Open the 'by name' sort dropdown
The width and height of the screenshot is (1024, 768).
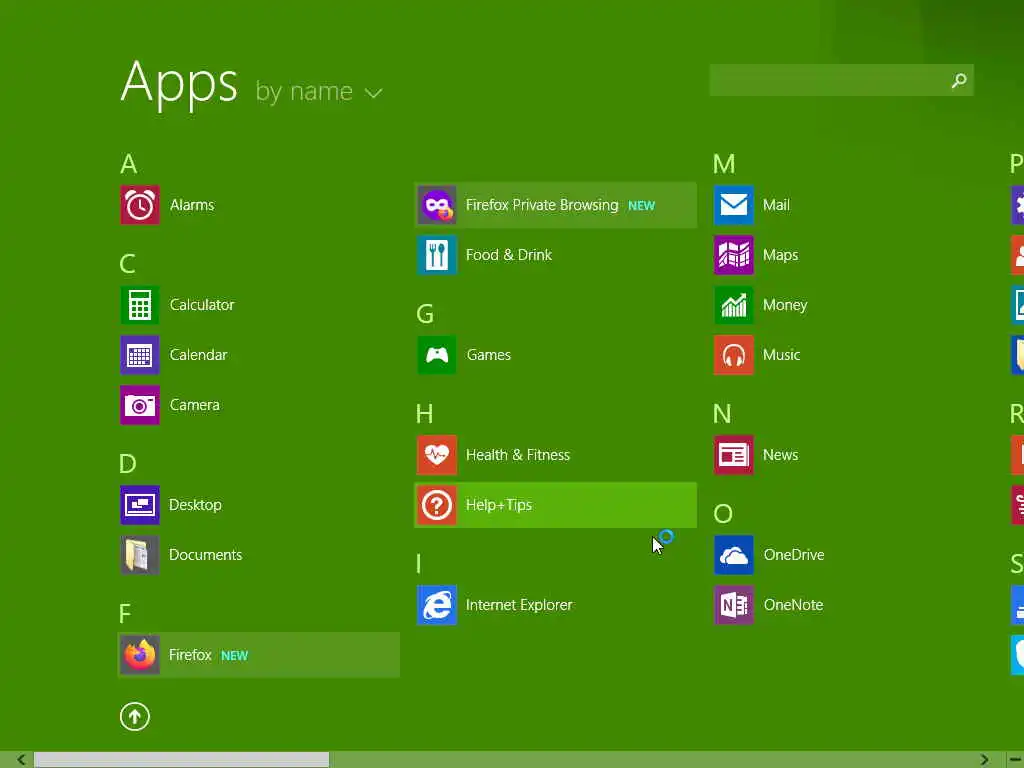point(319,91)
